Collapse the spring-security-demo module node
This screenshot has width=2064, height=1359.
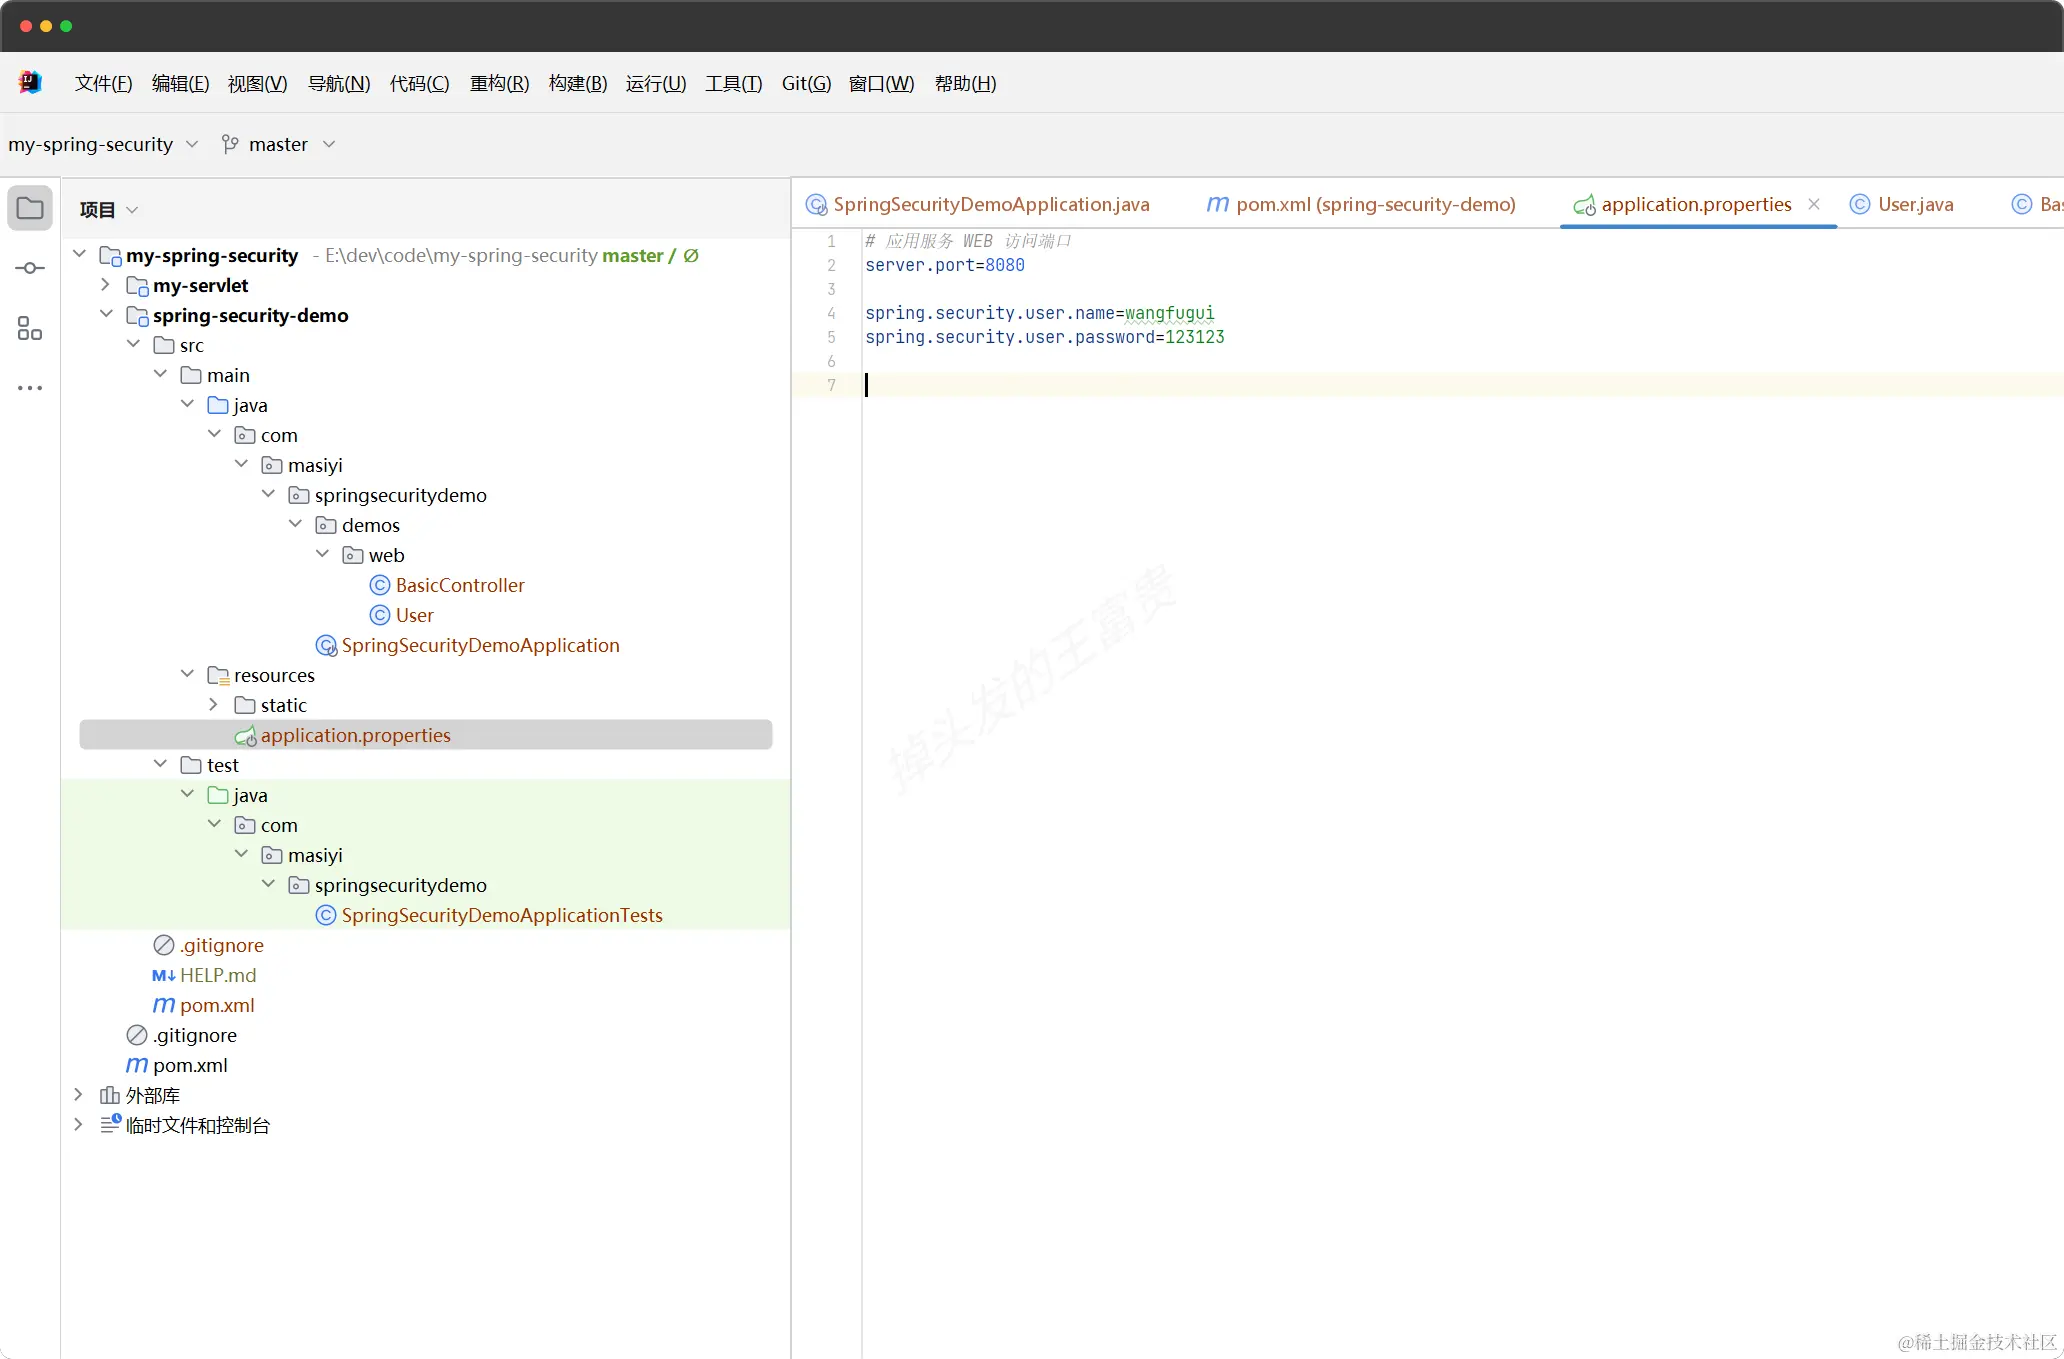pyautogui.click(x=106, y=314)
